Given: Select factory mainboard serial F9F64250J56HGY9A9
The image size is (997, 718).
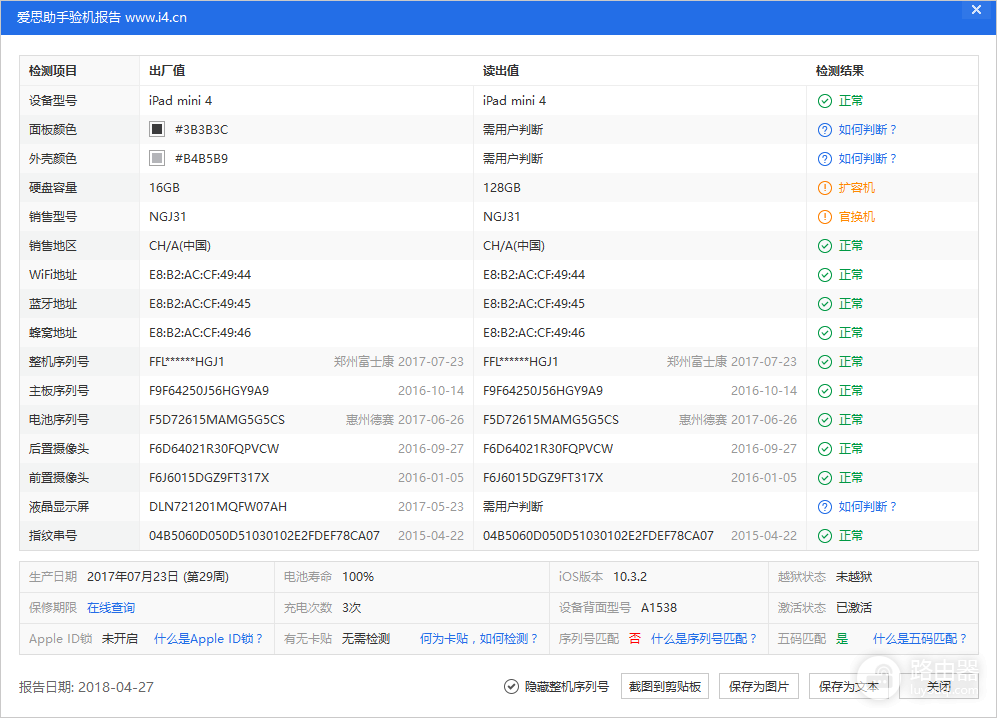Looking at the screenshot, I should [209, 391].
